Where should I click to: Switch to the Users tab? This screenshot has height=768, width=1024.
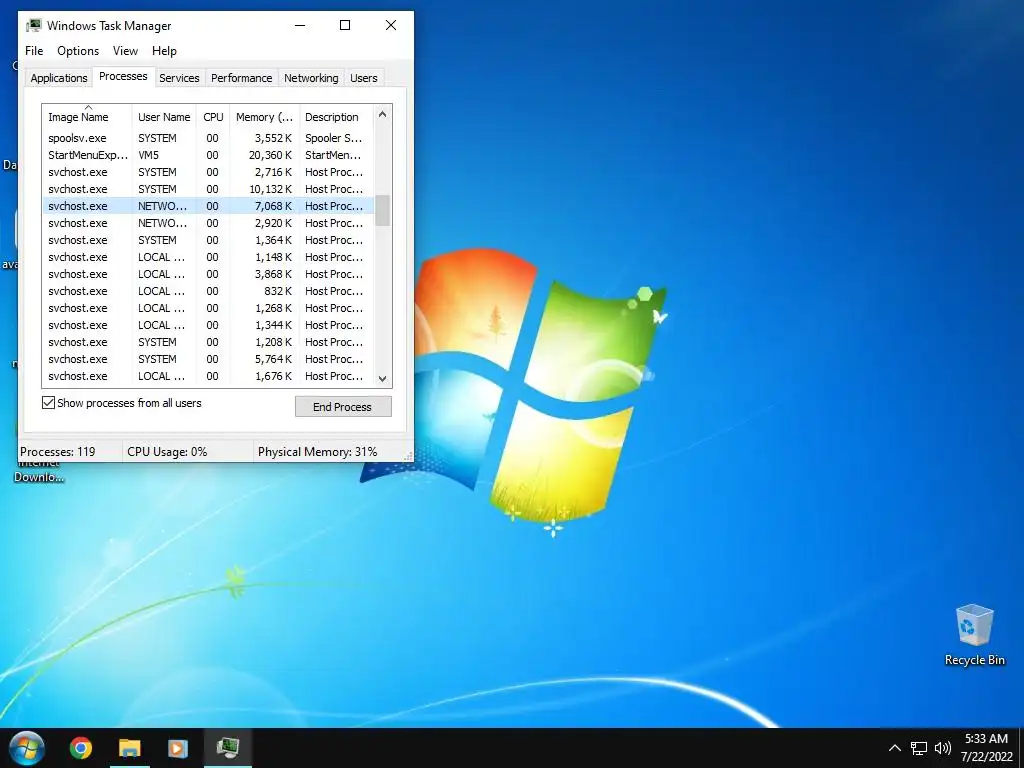(363, 78)
